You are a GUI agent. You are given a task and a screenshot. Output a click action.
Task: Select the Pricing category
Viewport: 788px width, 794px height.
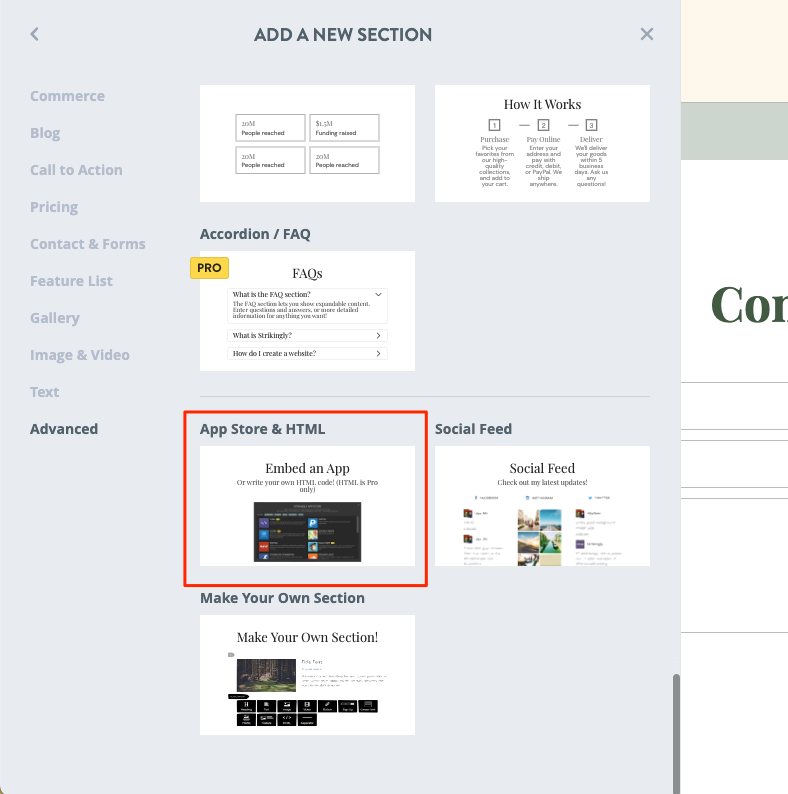(54, 207)
